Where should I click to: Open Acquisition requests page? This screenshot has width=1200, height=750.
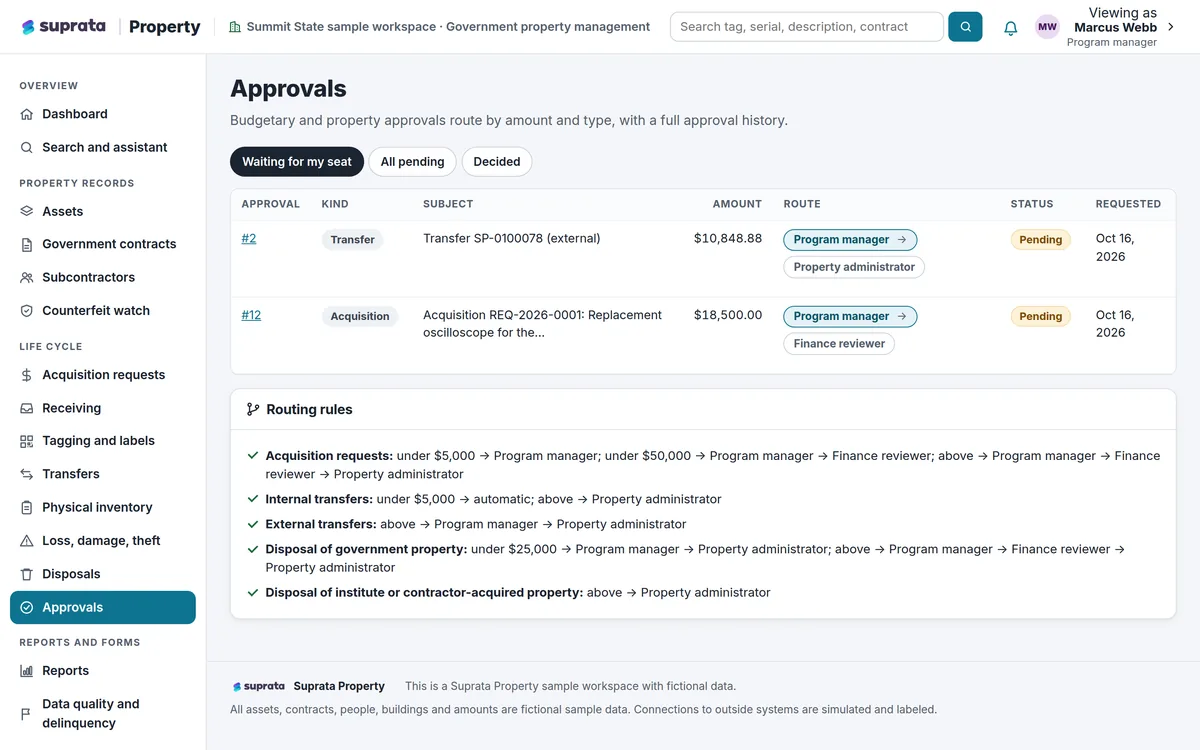(103, 375)
